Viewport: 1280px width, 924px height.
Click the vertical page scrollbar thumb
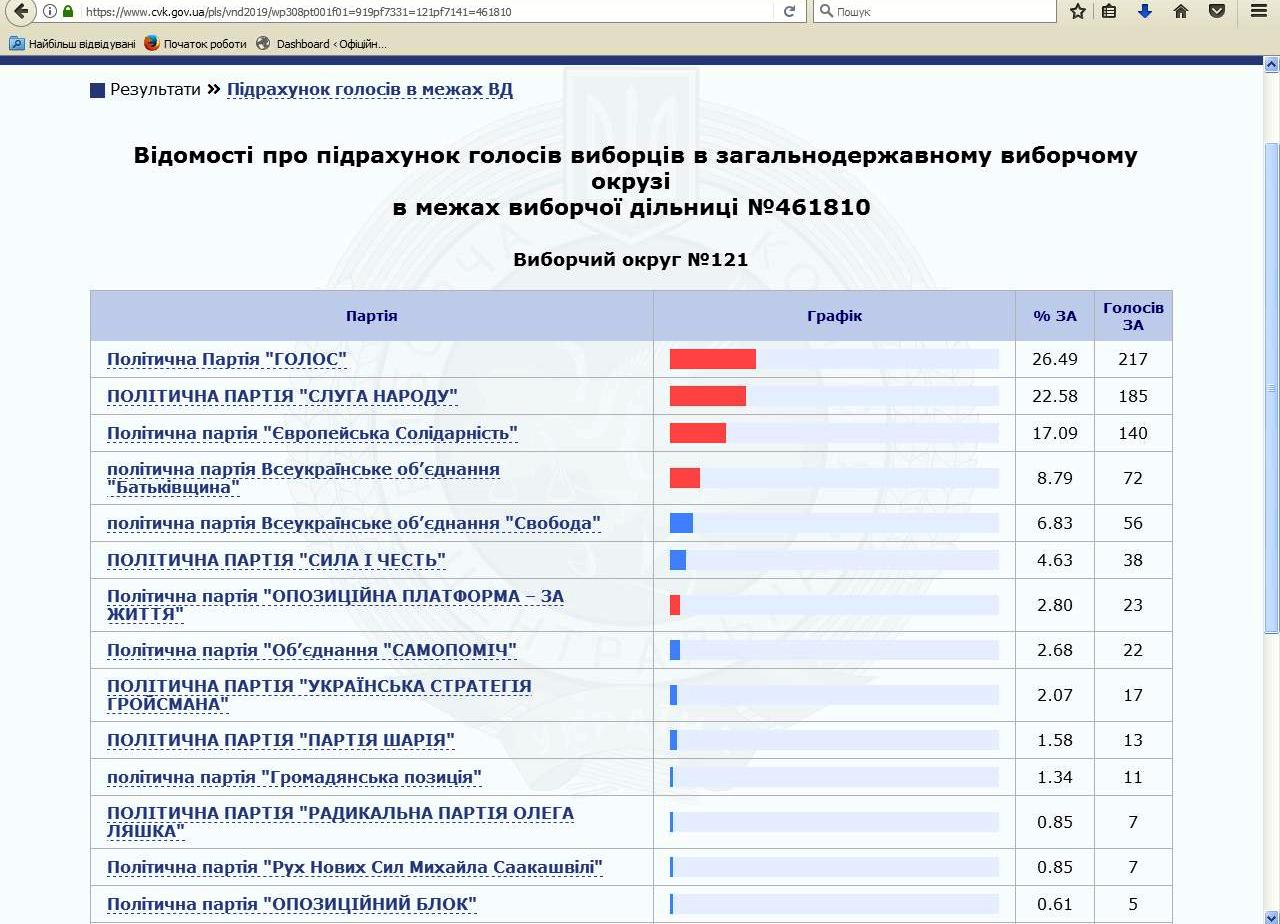pyautogui.click(x=1272, y=388)
